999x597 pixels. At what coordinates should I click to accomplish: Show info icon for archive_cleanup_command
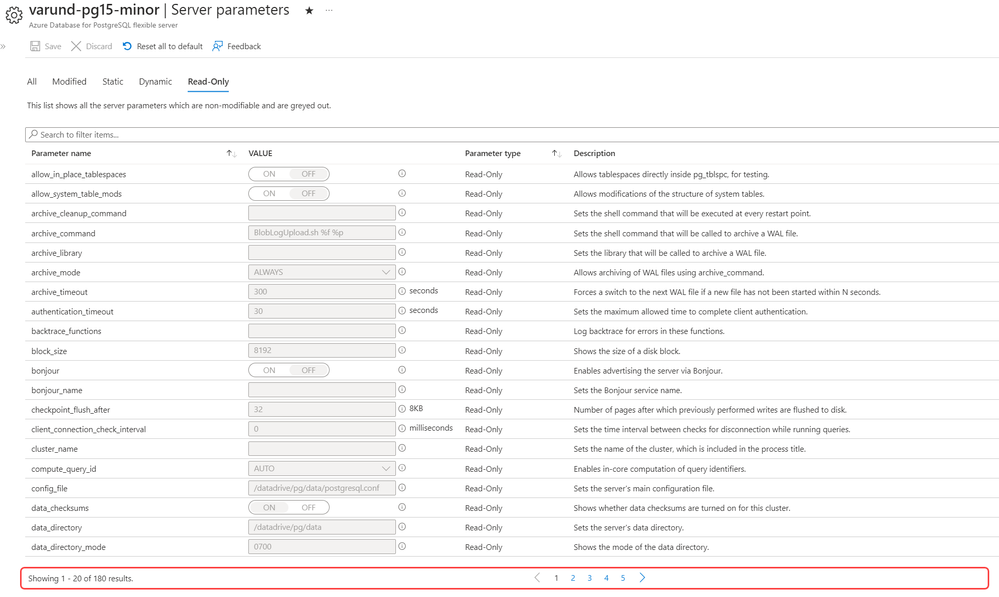[402, 213]
